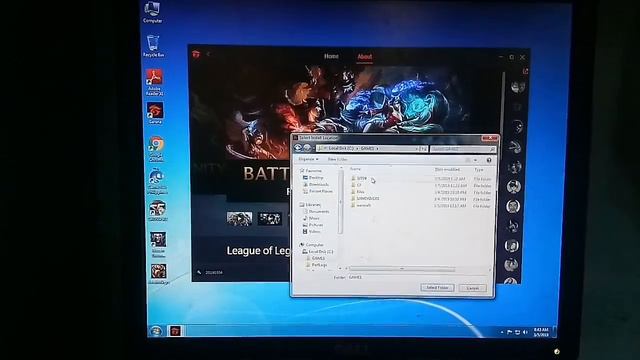Open the Organize dropdown menu
640x360 pixels.
tap(308, 159)
